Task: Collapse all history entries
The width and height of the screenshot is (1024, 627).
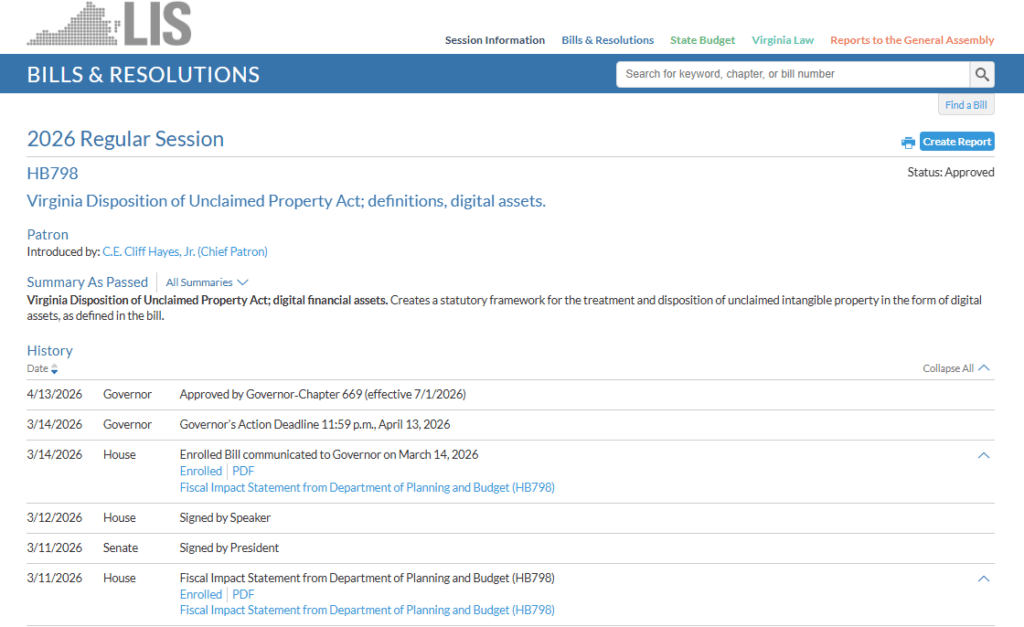Action: pos(956,368)
